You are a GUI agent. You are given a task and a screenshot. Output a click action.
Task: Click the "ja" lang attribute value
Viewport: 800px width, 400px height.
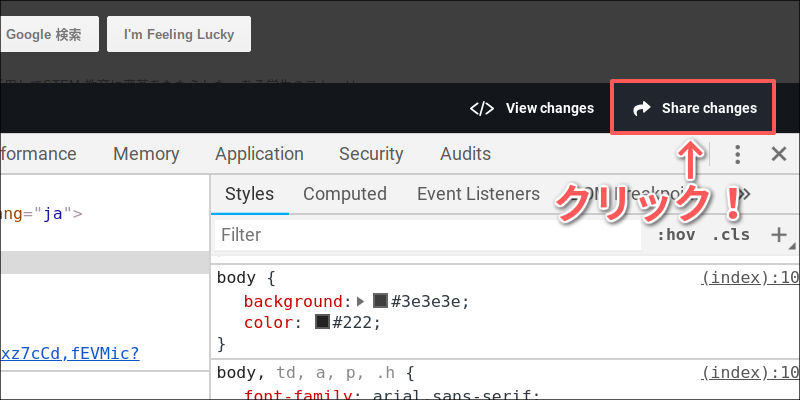[x=55, y=213]
